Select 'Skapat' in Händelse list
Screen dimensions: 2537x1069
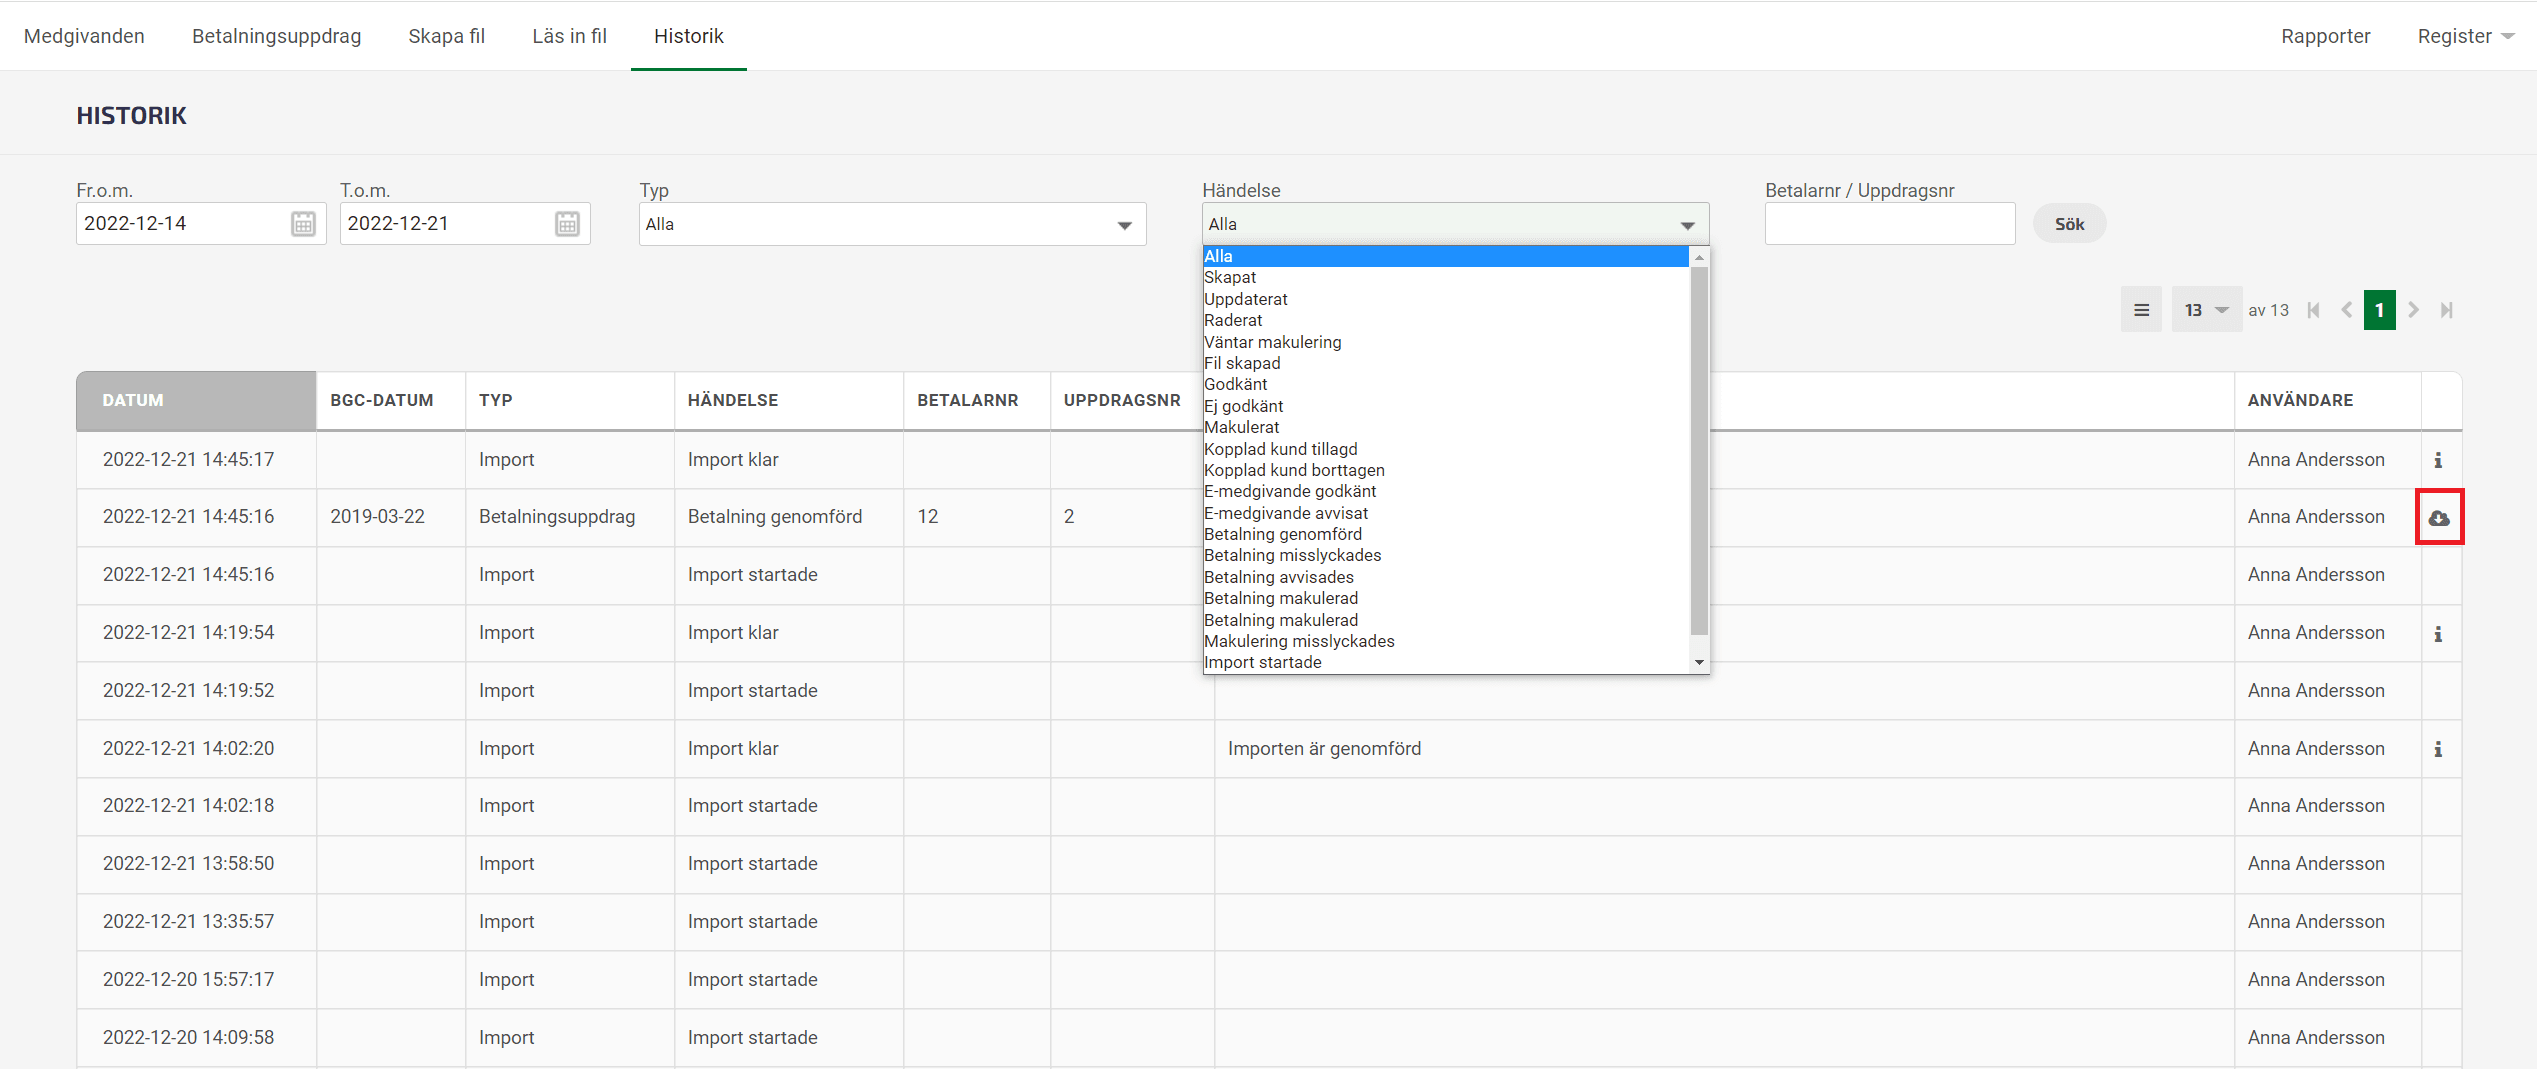[x=1445, y=278]
